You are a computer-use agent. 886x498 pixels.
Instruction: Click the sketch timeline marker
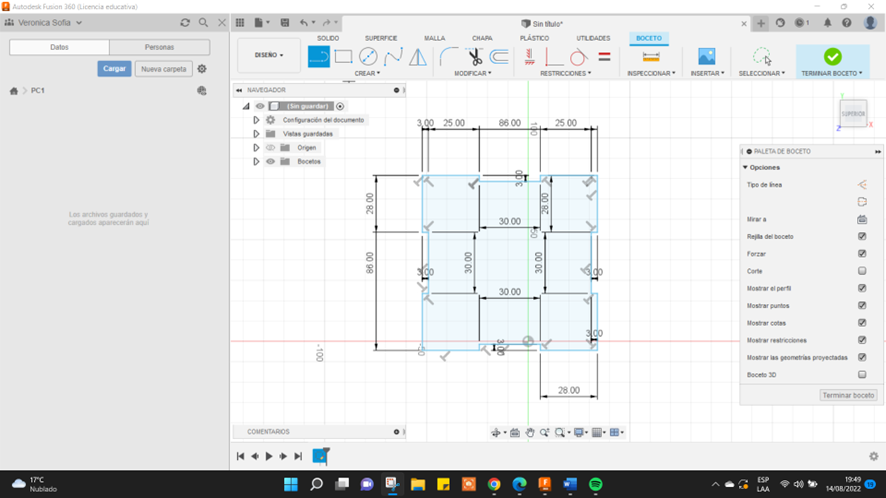click(320, 456)
